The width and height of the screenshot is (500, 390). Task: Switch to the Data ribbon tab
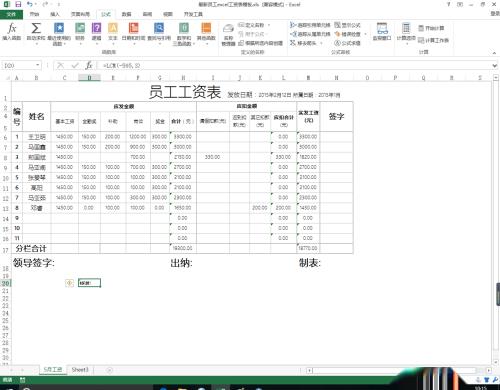click(x=126, y=14)
